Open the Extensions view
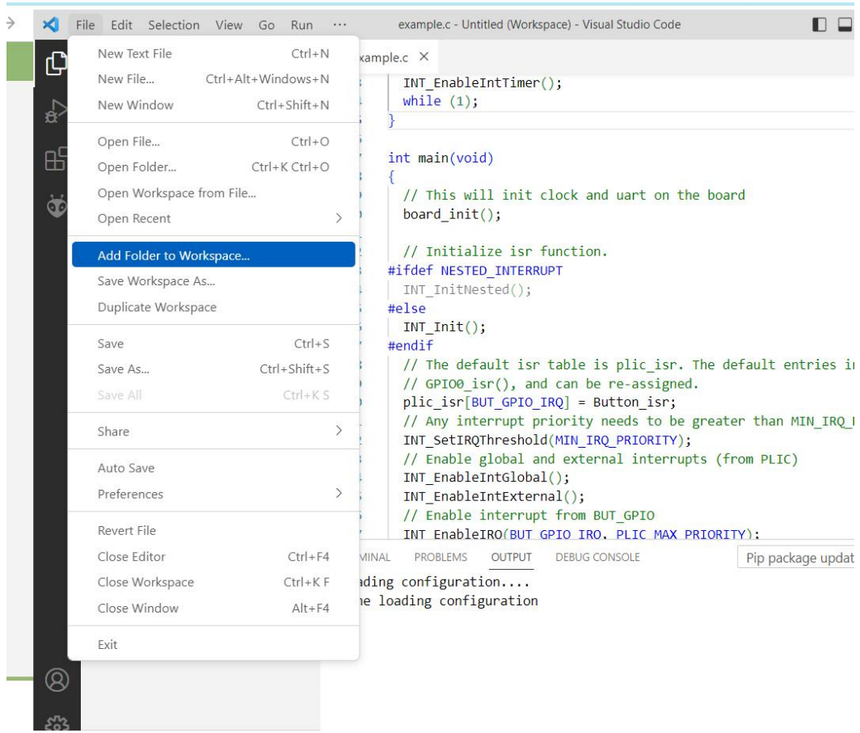This screenshot has height=733, width=860. [x=56, y=159]
